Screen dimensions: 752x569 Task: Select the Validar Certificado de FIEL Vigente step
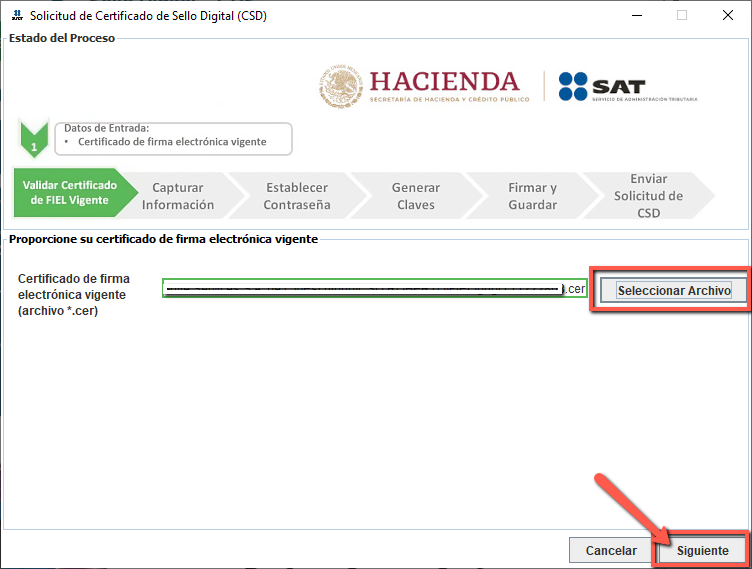click(70, 192)
